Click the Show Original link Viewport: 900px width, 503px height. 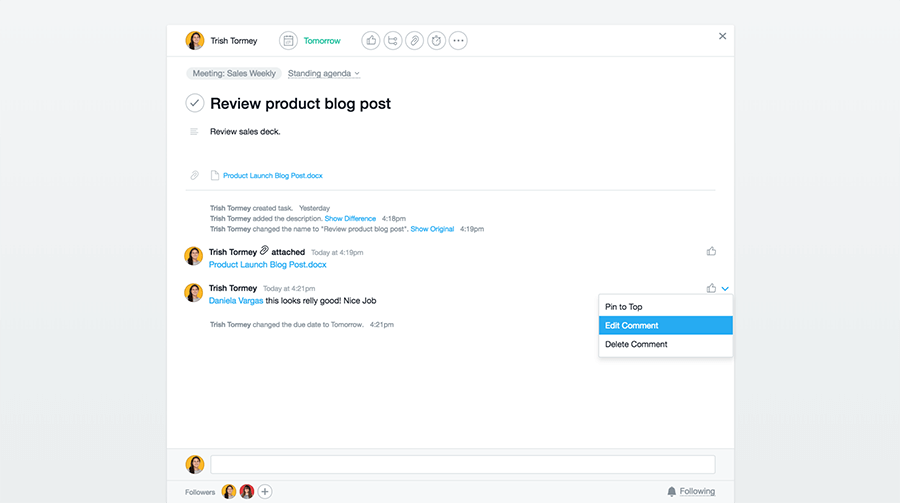pos(432,229)
